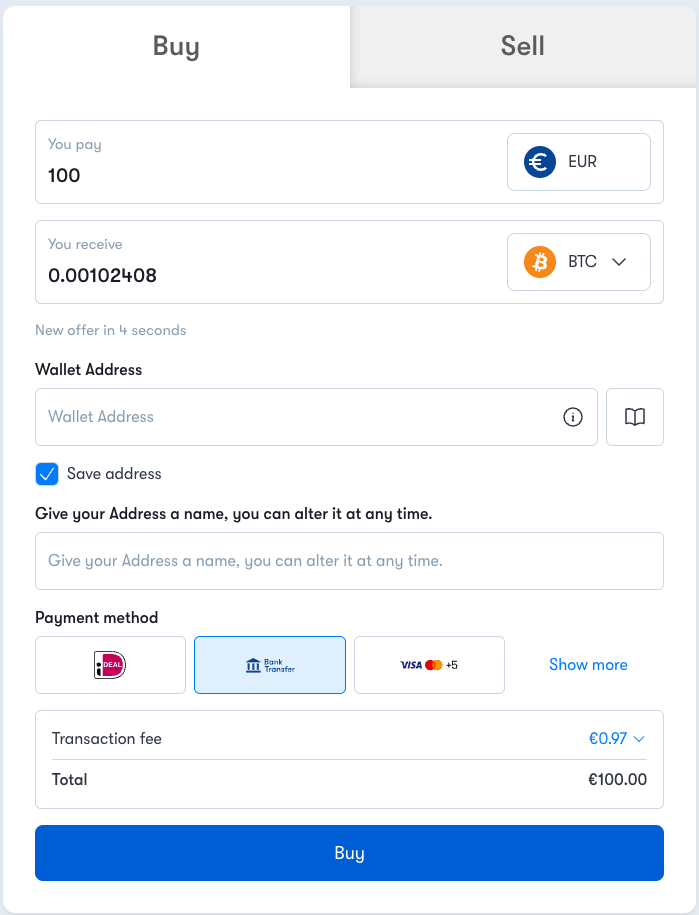Uncheck the Save address checkbox
The image size is (699, 915).
click(47, 474)
